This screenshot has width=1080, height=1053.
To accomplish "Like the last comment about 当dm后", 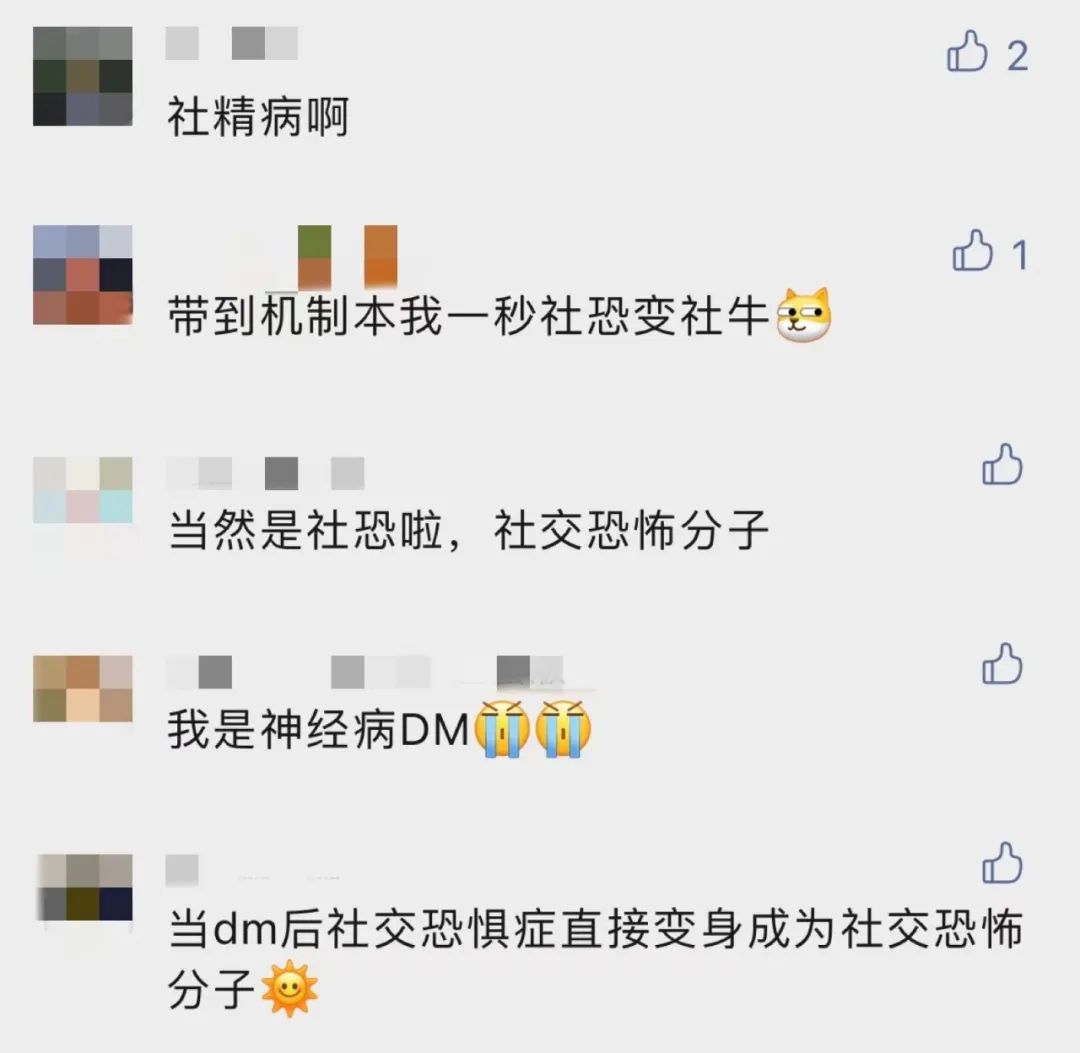I will [x=1002, y=862].
